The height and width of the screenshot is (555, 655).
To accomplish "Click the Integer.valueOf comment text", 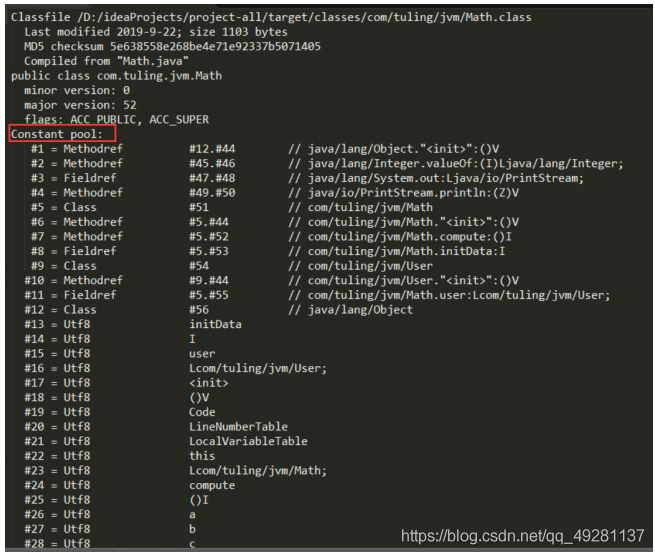I will 456,163.
